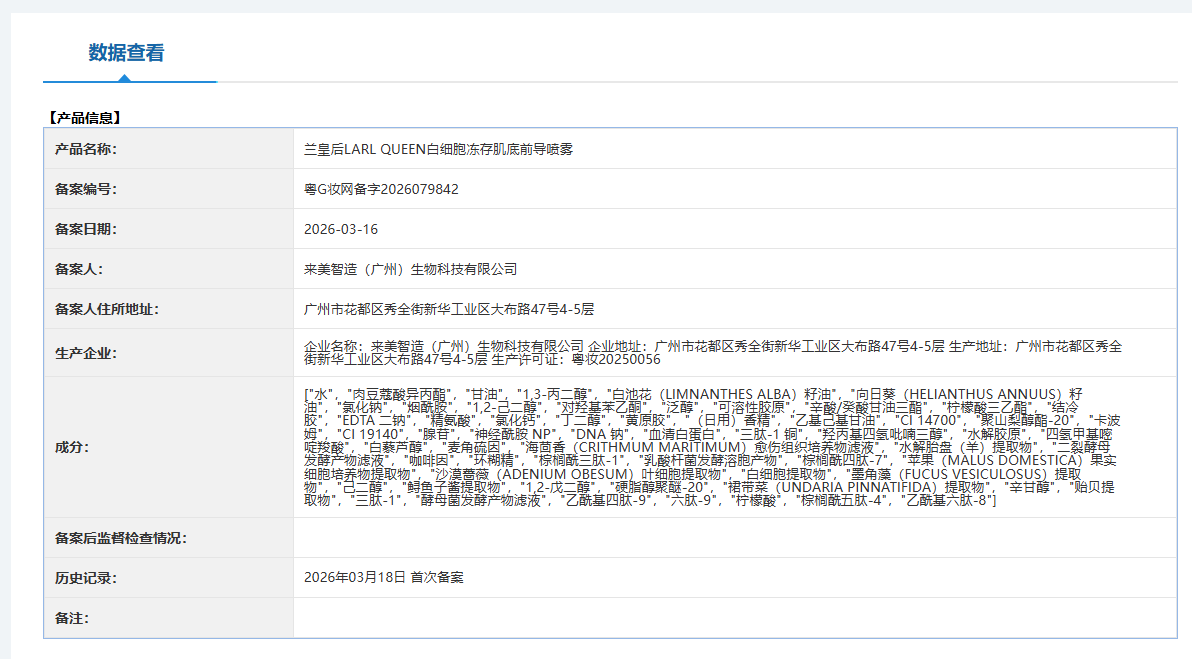Image resolution: width=1192 pixels, height=659 pixels.
Task: Click the 【产品信息】 section heading
Action: tap(84, 118)
